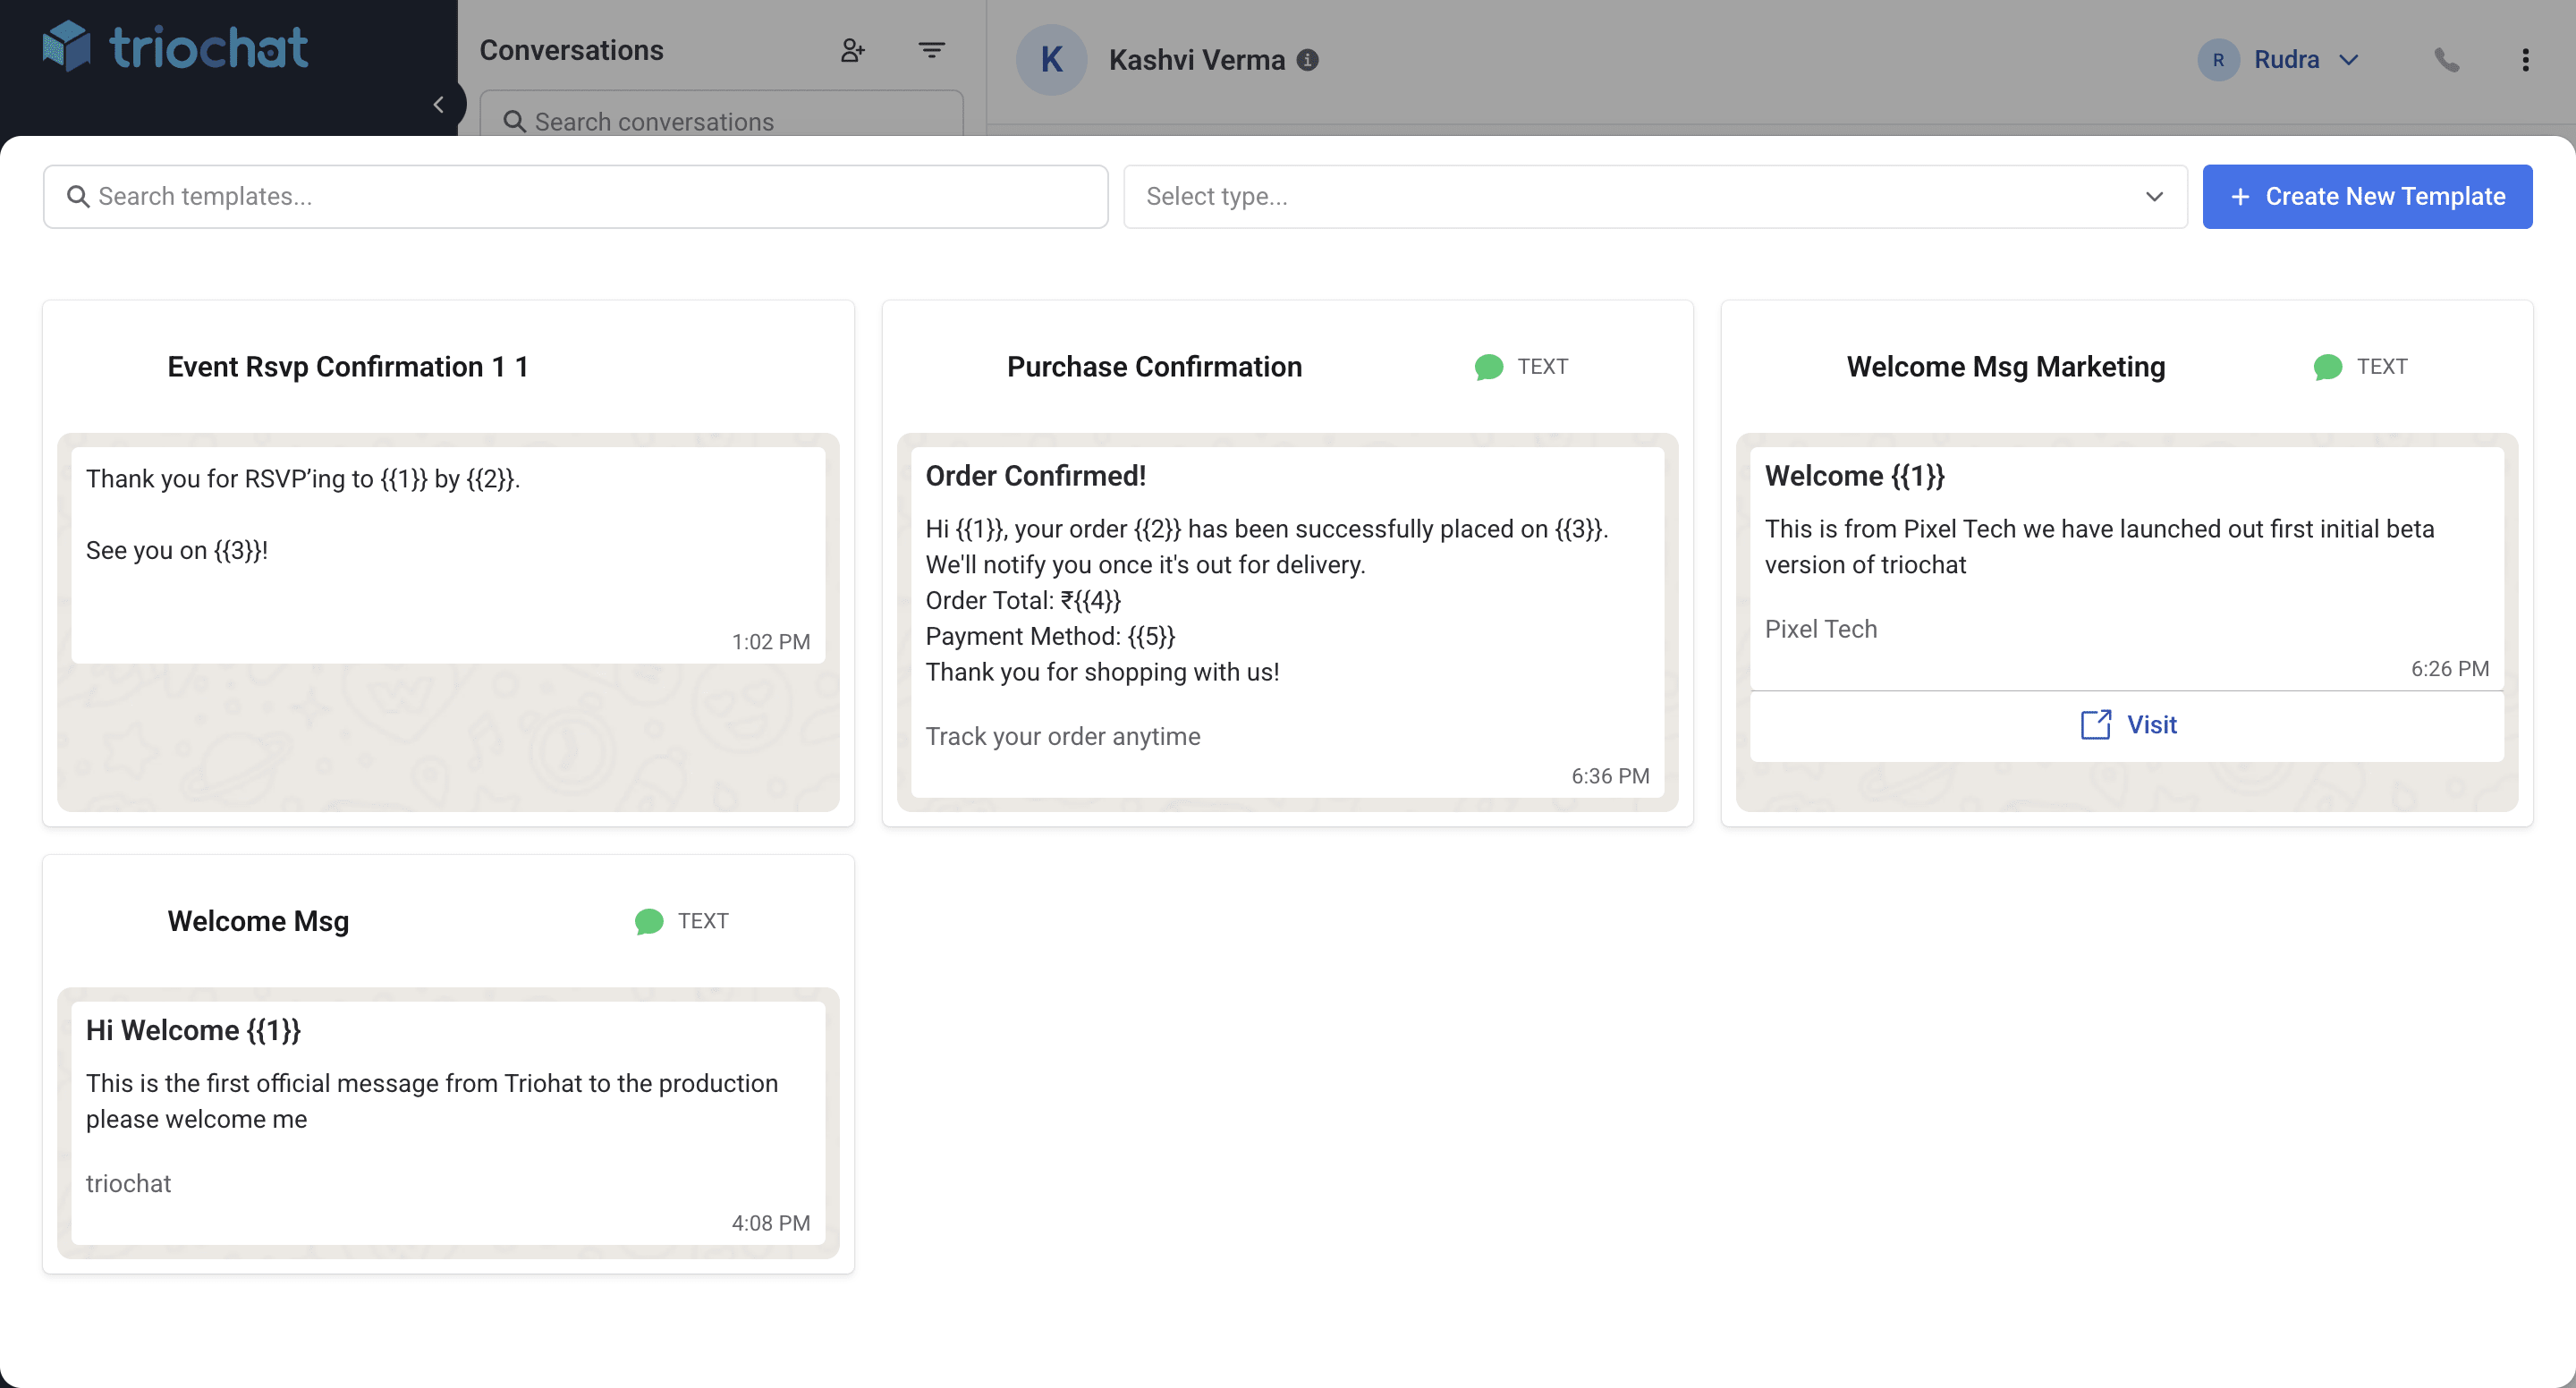Viewport: 2576px width, 1388px height.
Task: Switch to the Conversations panel
Action: click(572, 49)
